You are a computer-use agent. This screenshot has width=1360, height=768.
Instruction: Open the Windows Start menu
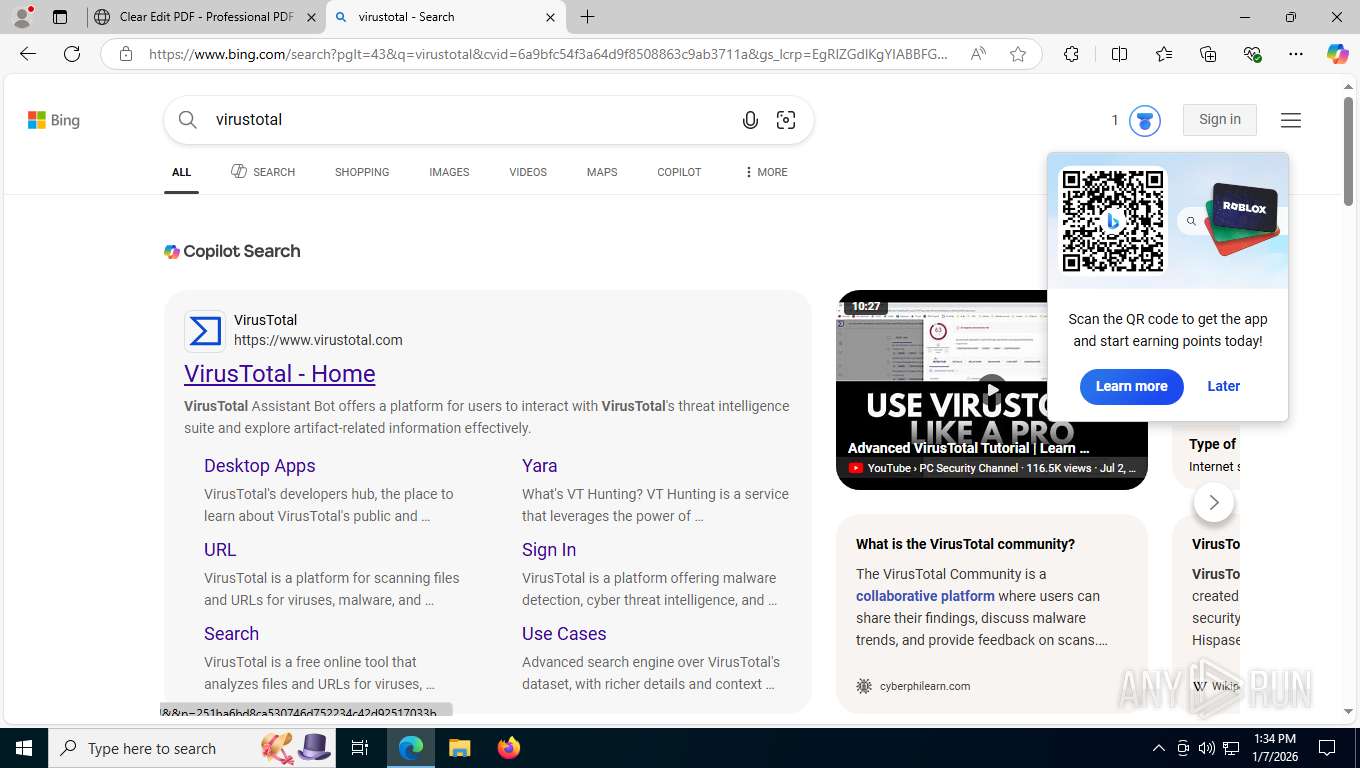tap(24, 748)
